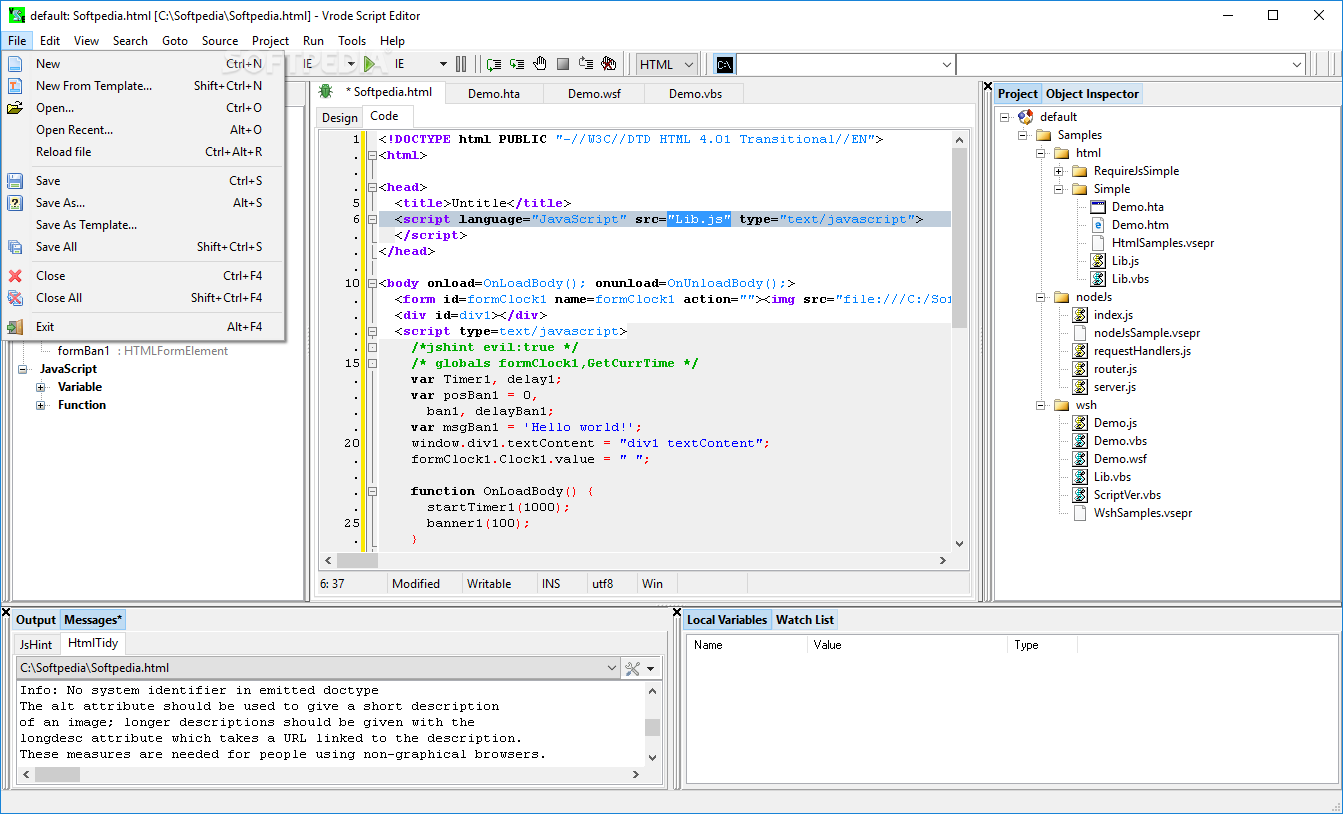Collapse the OnLoadBody function code fold
Viewport: 1343px width, 814px height.
click(x=372, y=491)
